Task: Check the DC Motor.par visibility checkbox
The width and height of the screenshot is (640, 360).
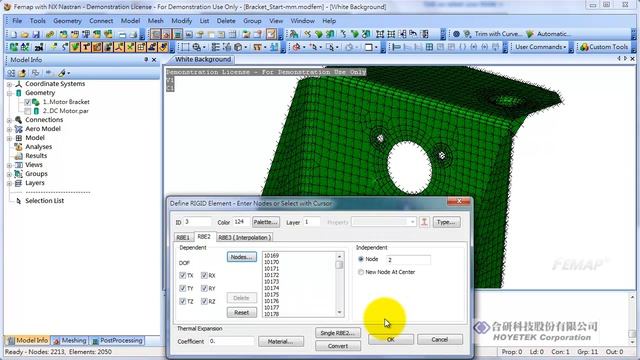Action: click(27, 111)
